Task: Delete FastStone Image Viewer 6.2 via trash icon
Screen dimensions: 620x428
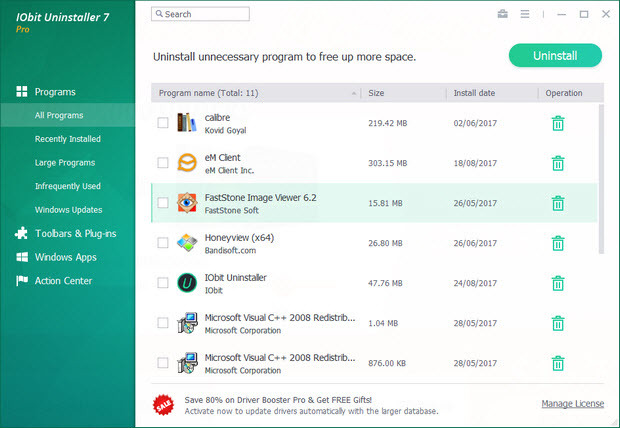Action: 558,203
